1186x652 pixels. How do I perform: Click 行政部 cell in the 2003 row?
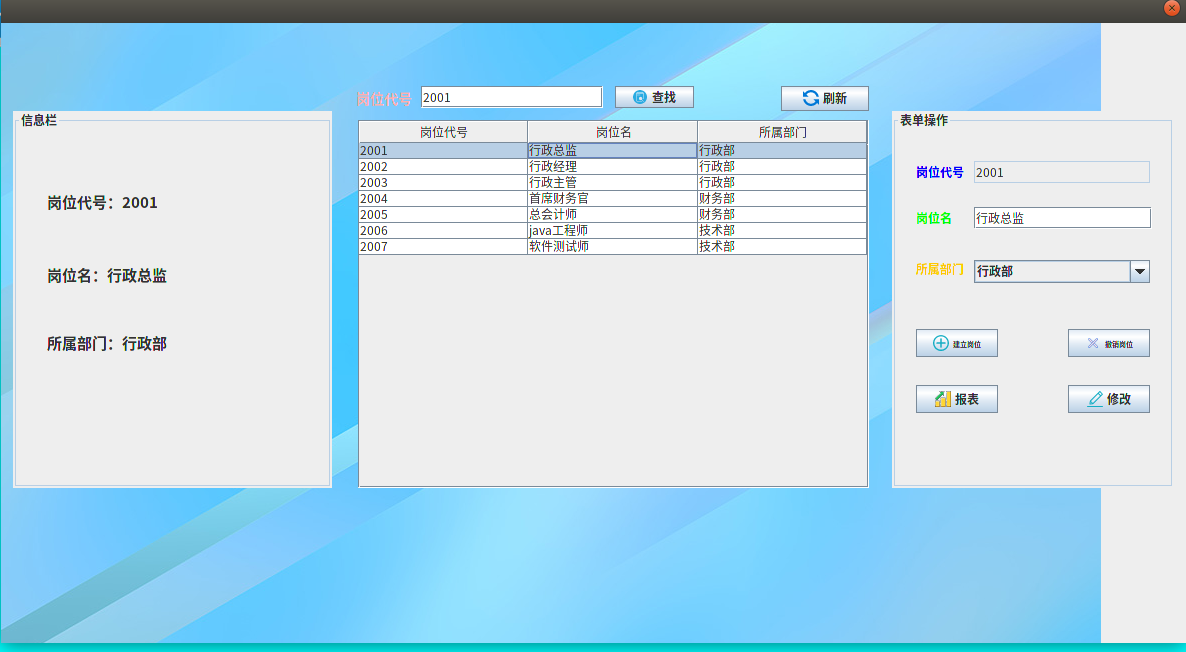pyautogui.click(x=782, y=182)
